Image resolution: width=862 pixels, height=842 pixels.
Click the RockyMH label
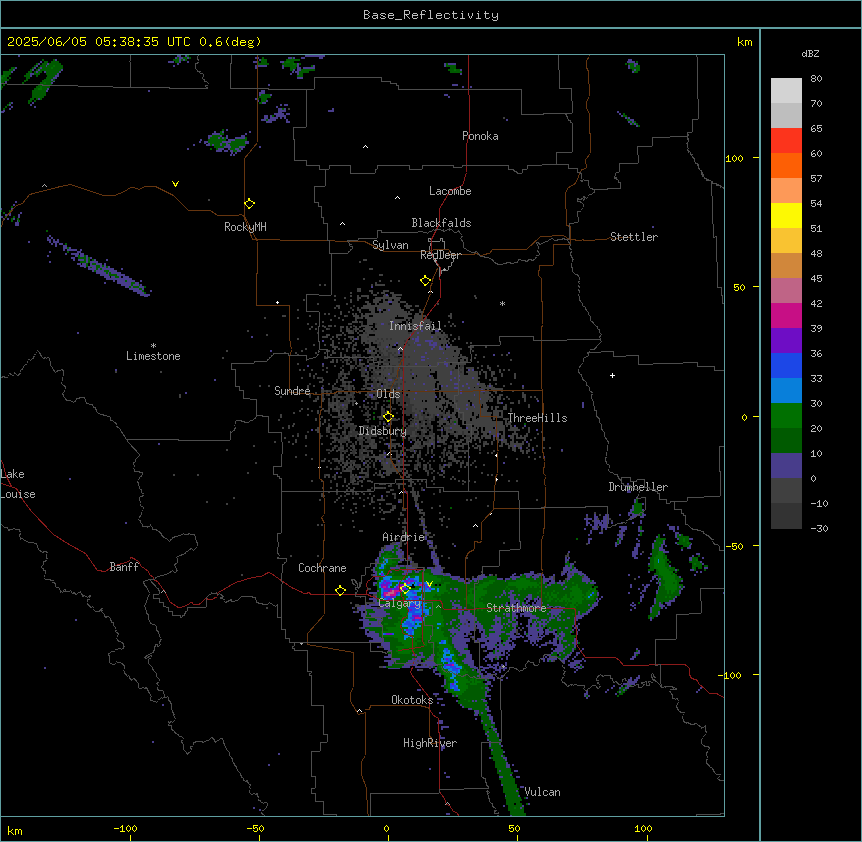pyautogui.click(x=245, y=227)
